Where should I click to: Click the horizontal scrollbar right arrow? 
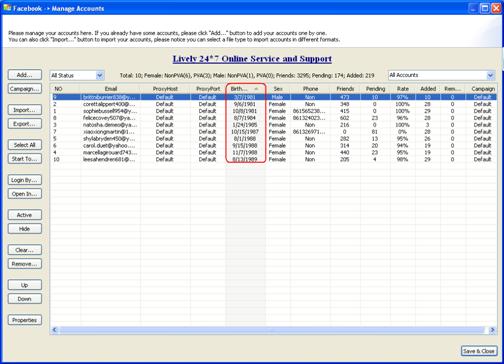click(492, 330)
